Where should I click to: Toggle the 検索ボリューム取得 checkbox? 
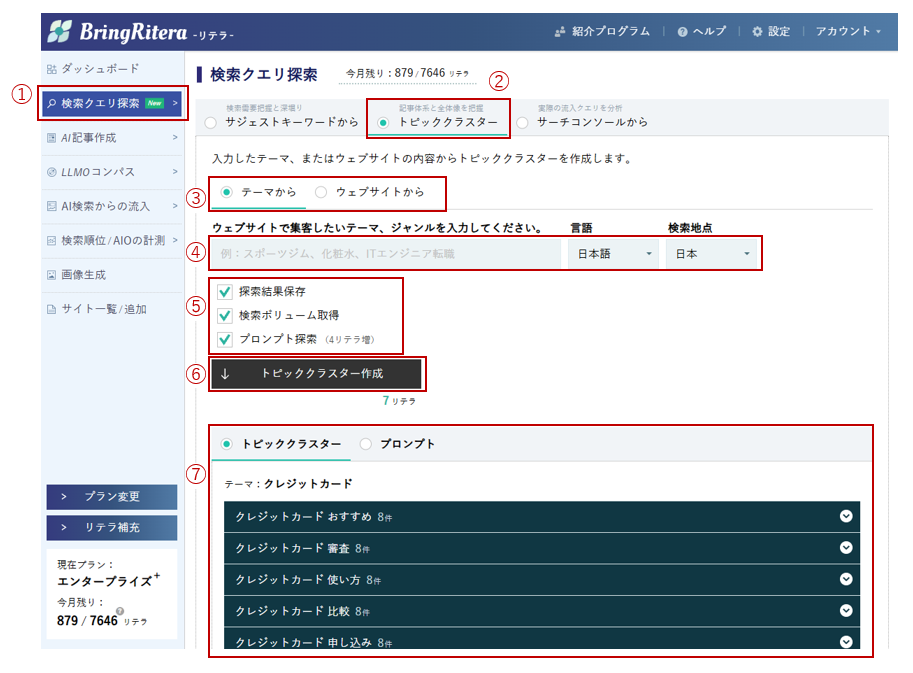coord(225,316)
